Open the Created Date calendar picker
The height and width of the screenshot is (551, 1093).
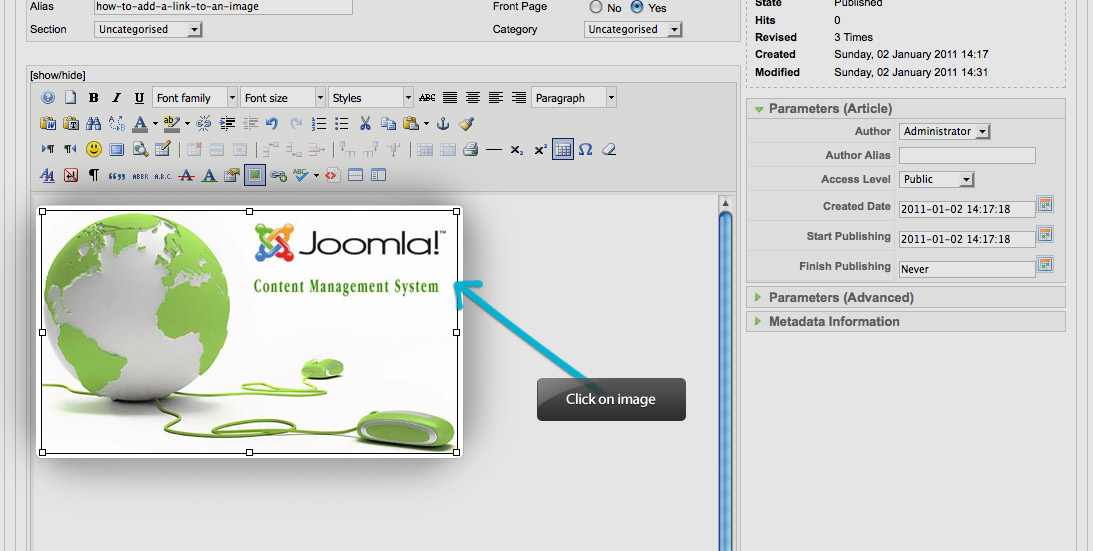tap(1045, 204)
